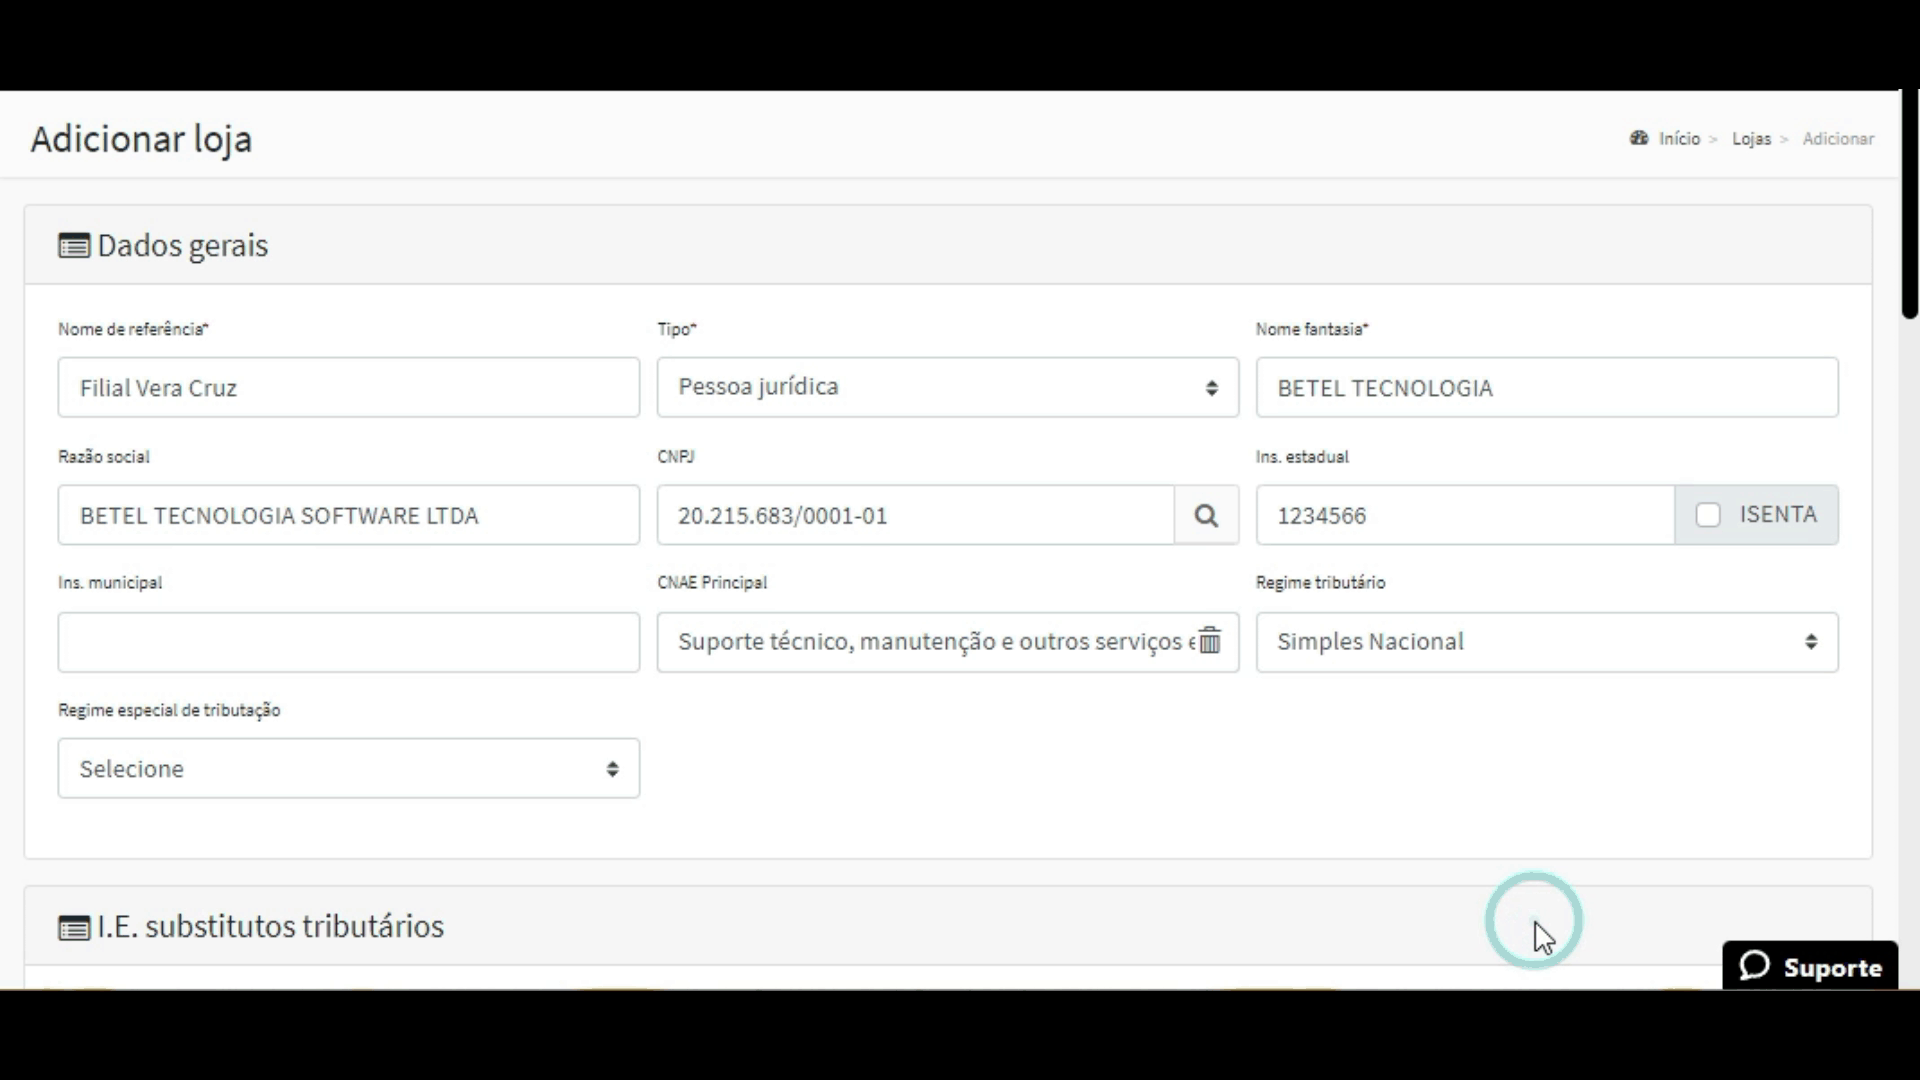Click the CNPJ search magnifier icon
The width and height of the screenshot is (1920, 1080).
click(x=1206, y=515)
